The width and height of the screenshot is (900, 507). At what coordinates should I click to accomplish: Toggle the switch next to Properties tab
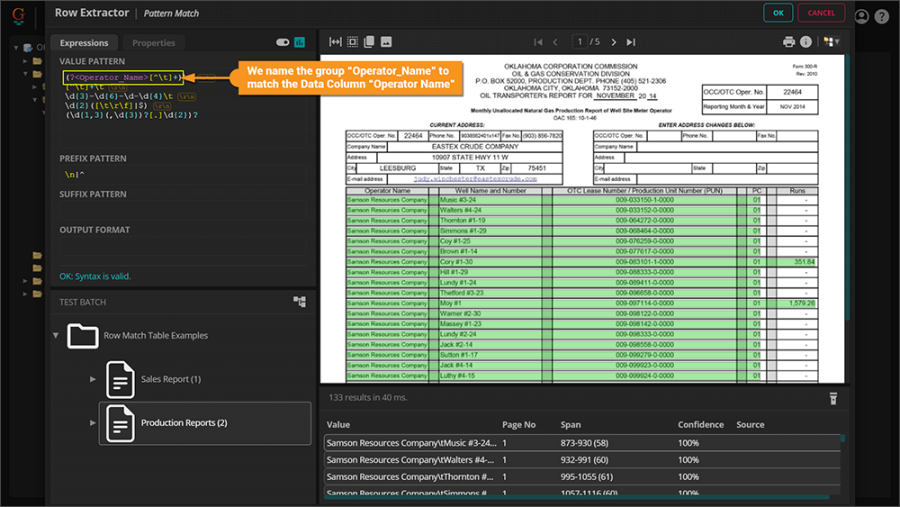pyautogui.click(x=282, y=43)
